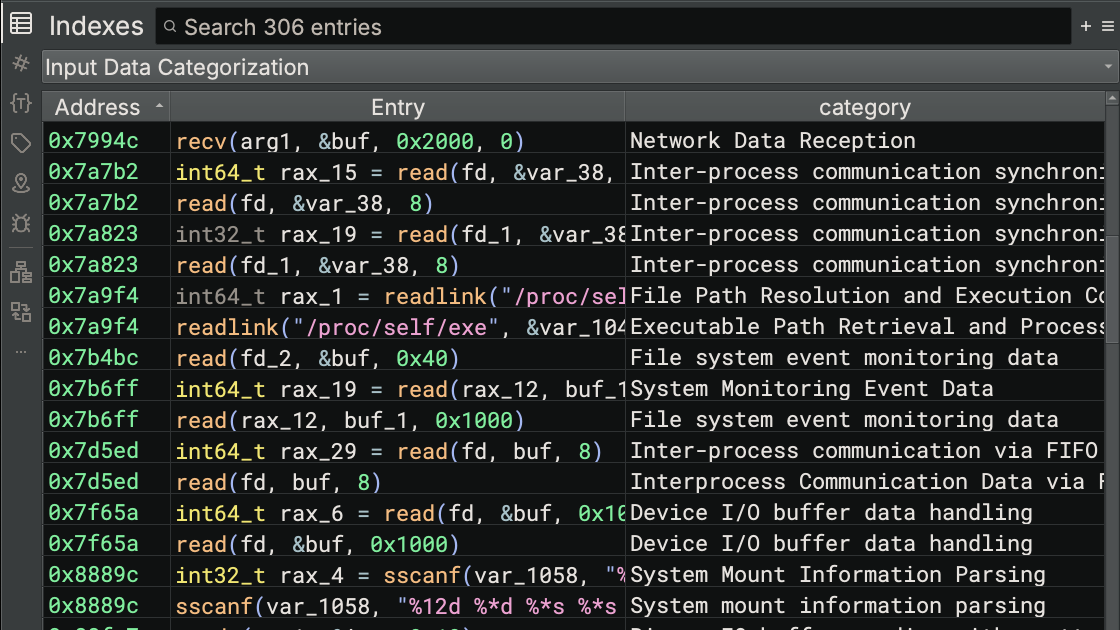Select System mount information parsing lowercase category
Image resolution: width=1120 pixels, height=630 pixels.
[x=837, y=606]
